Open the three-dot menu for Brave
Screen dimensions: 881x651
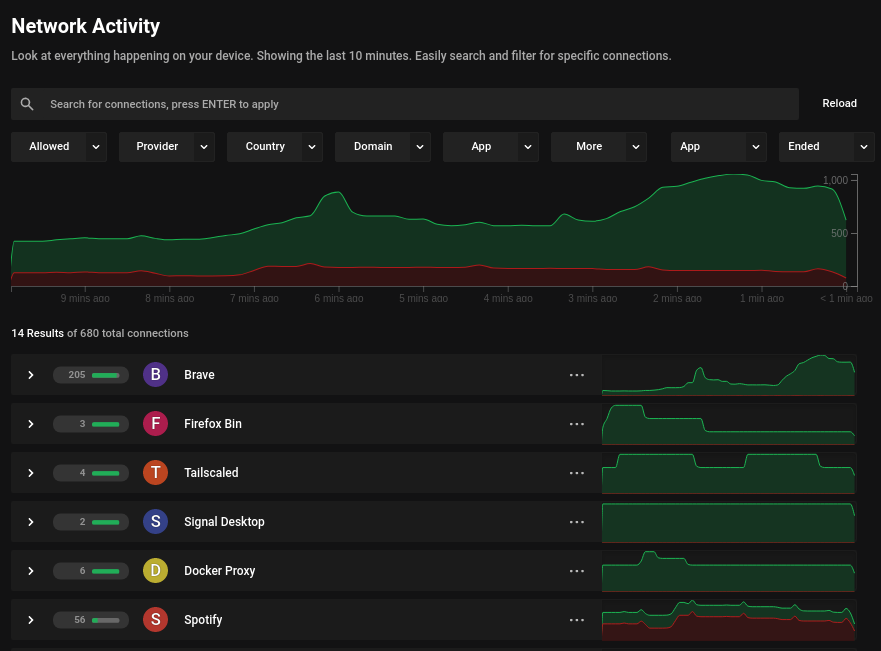[577, 375]
